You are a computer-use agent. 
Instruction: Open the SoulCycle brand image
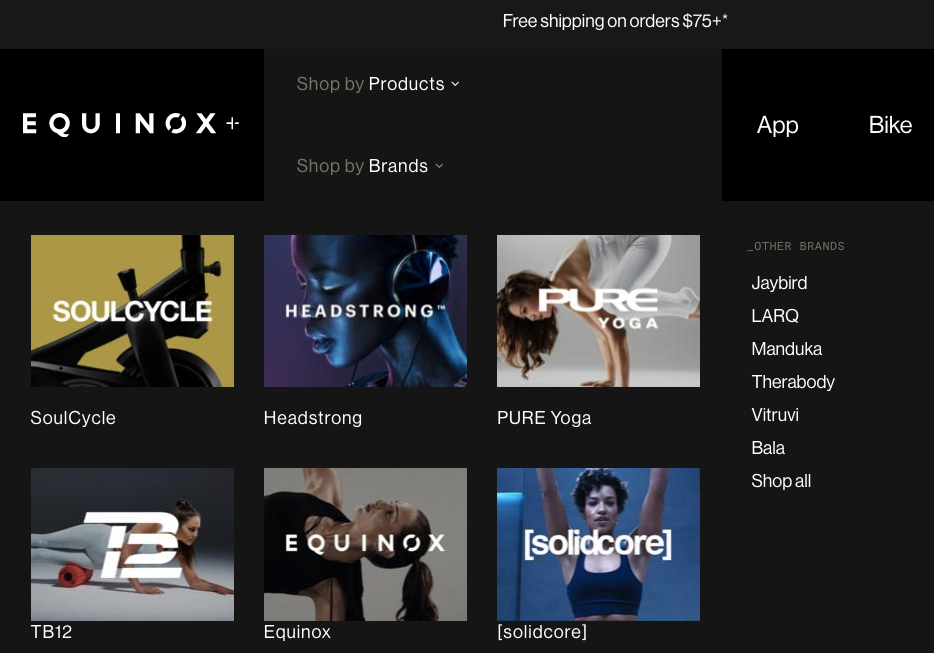132,311
